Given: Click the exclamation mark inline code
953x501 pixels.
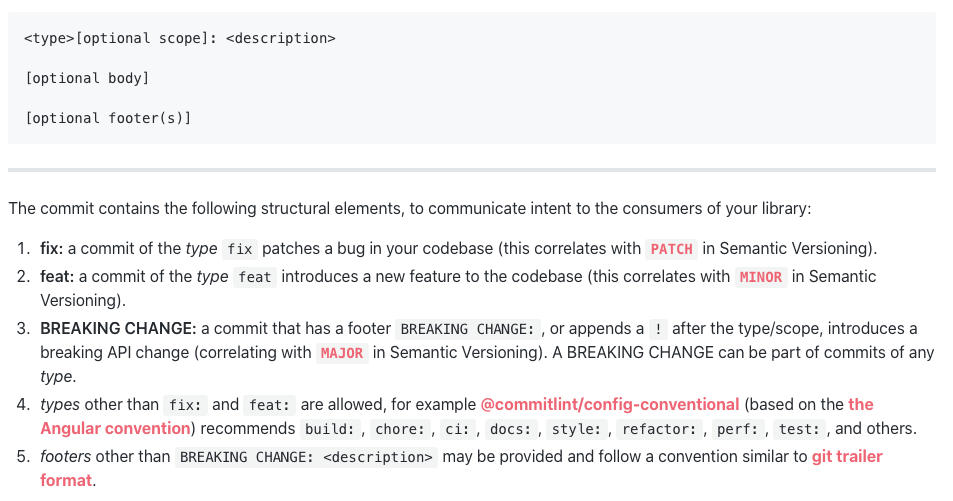Looking at the screenshot, I should click(658, 329).
